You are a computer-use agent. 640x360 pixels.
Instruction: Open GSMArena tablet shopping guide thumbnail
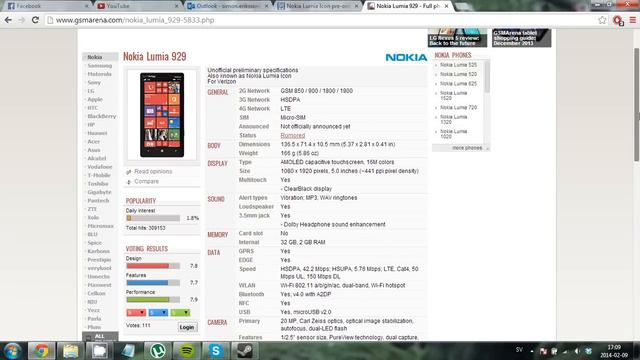521,38
